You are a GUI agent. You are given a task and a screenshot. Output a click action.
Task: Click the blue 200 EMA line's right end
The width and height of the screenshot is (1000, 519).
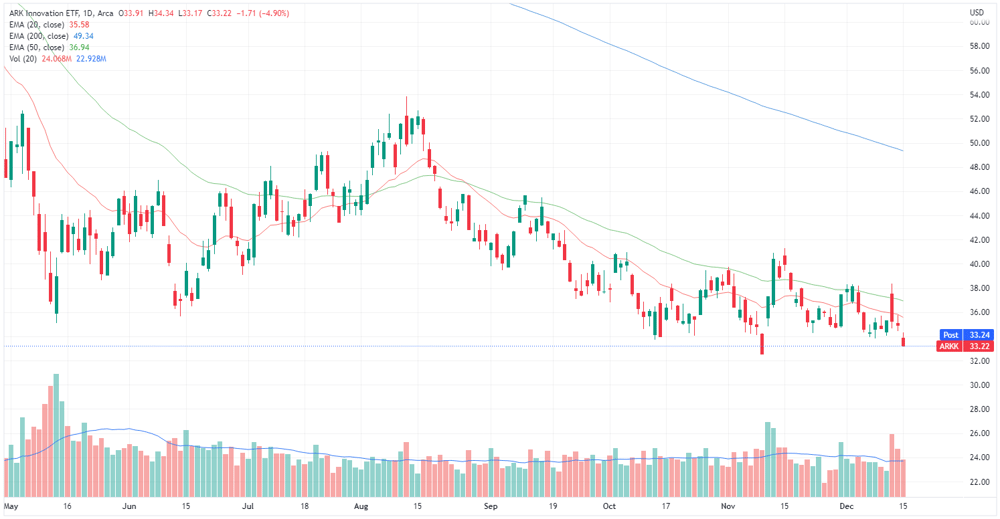coord(902,150)
